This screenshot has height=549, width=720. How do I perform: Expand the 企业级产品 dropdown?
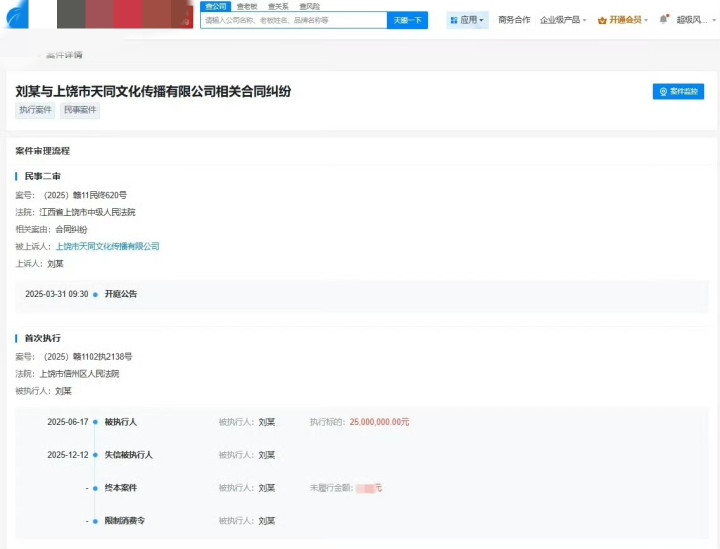(x=563, y=20)
